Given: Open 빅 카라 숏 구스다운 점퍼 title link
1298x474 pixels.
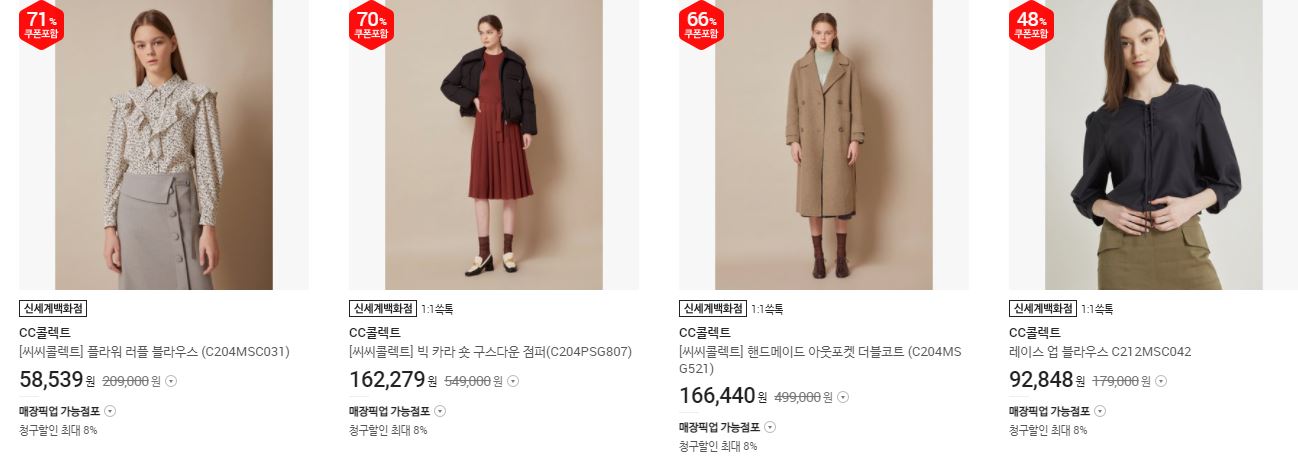Looking at the screenshot, I should click(x=490, y=352).
